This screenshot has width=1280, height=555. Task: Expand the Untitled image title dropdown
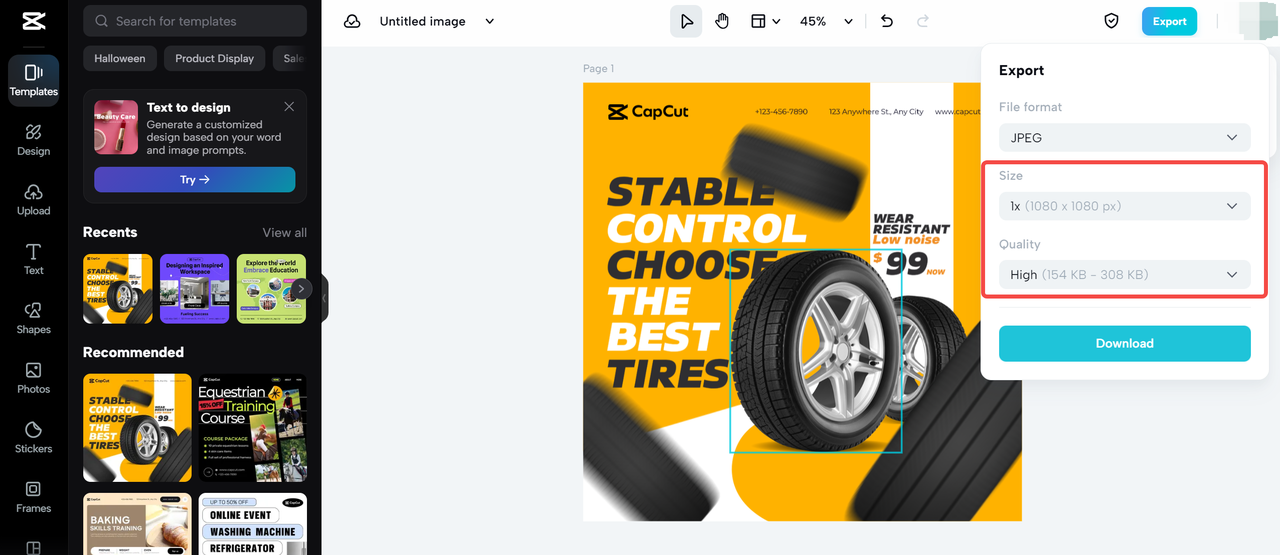click(x=489, y=21)
